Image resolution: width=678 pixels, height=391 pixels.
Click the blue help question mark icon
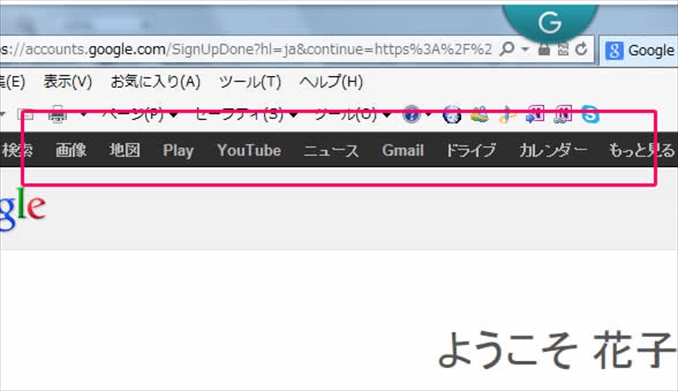click(411, 115)
